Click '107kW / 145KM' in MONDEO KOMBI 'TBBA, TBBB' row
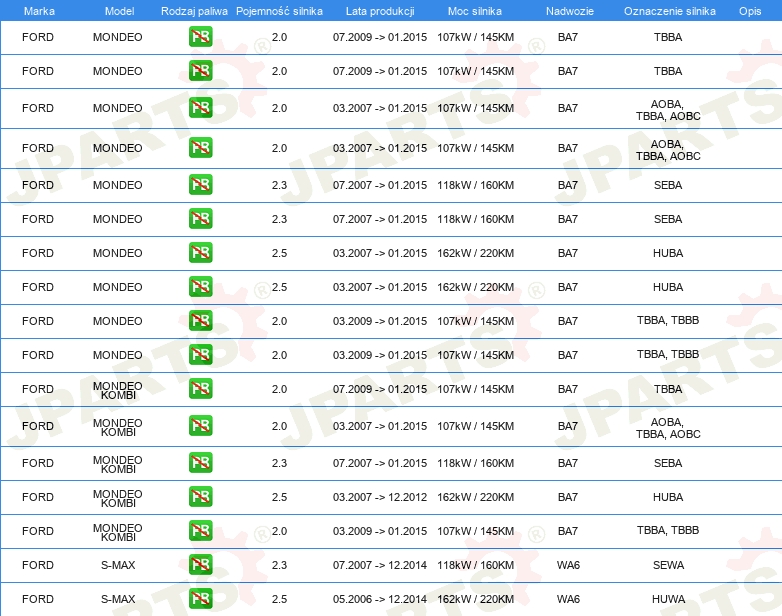The width and height of the screenshot is (782, 616). 476,531
